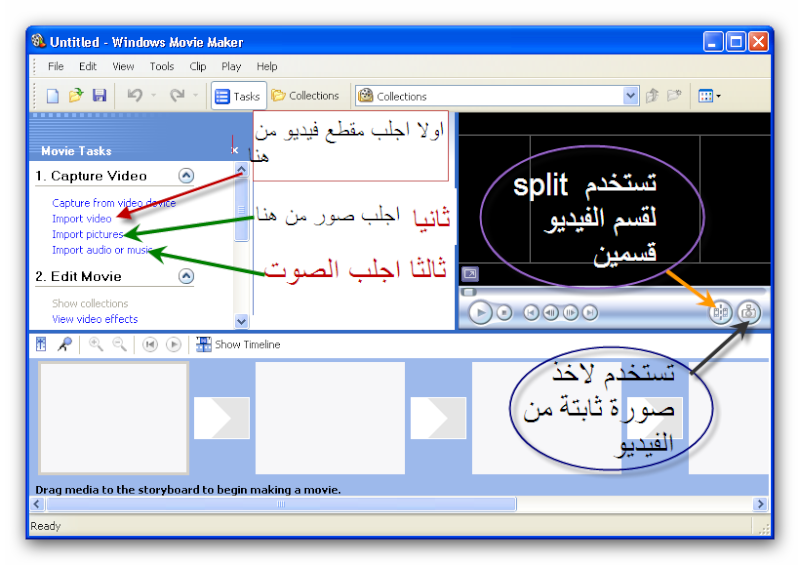Click the second storyboard transition cell
800x565 pixels.
coord(438,417)
